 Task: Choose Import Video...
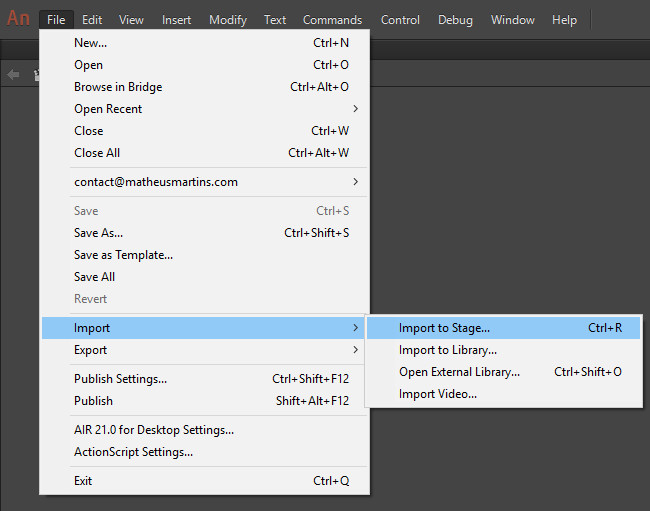pos(504,394)
